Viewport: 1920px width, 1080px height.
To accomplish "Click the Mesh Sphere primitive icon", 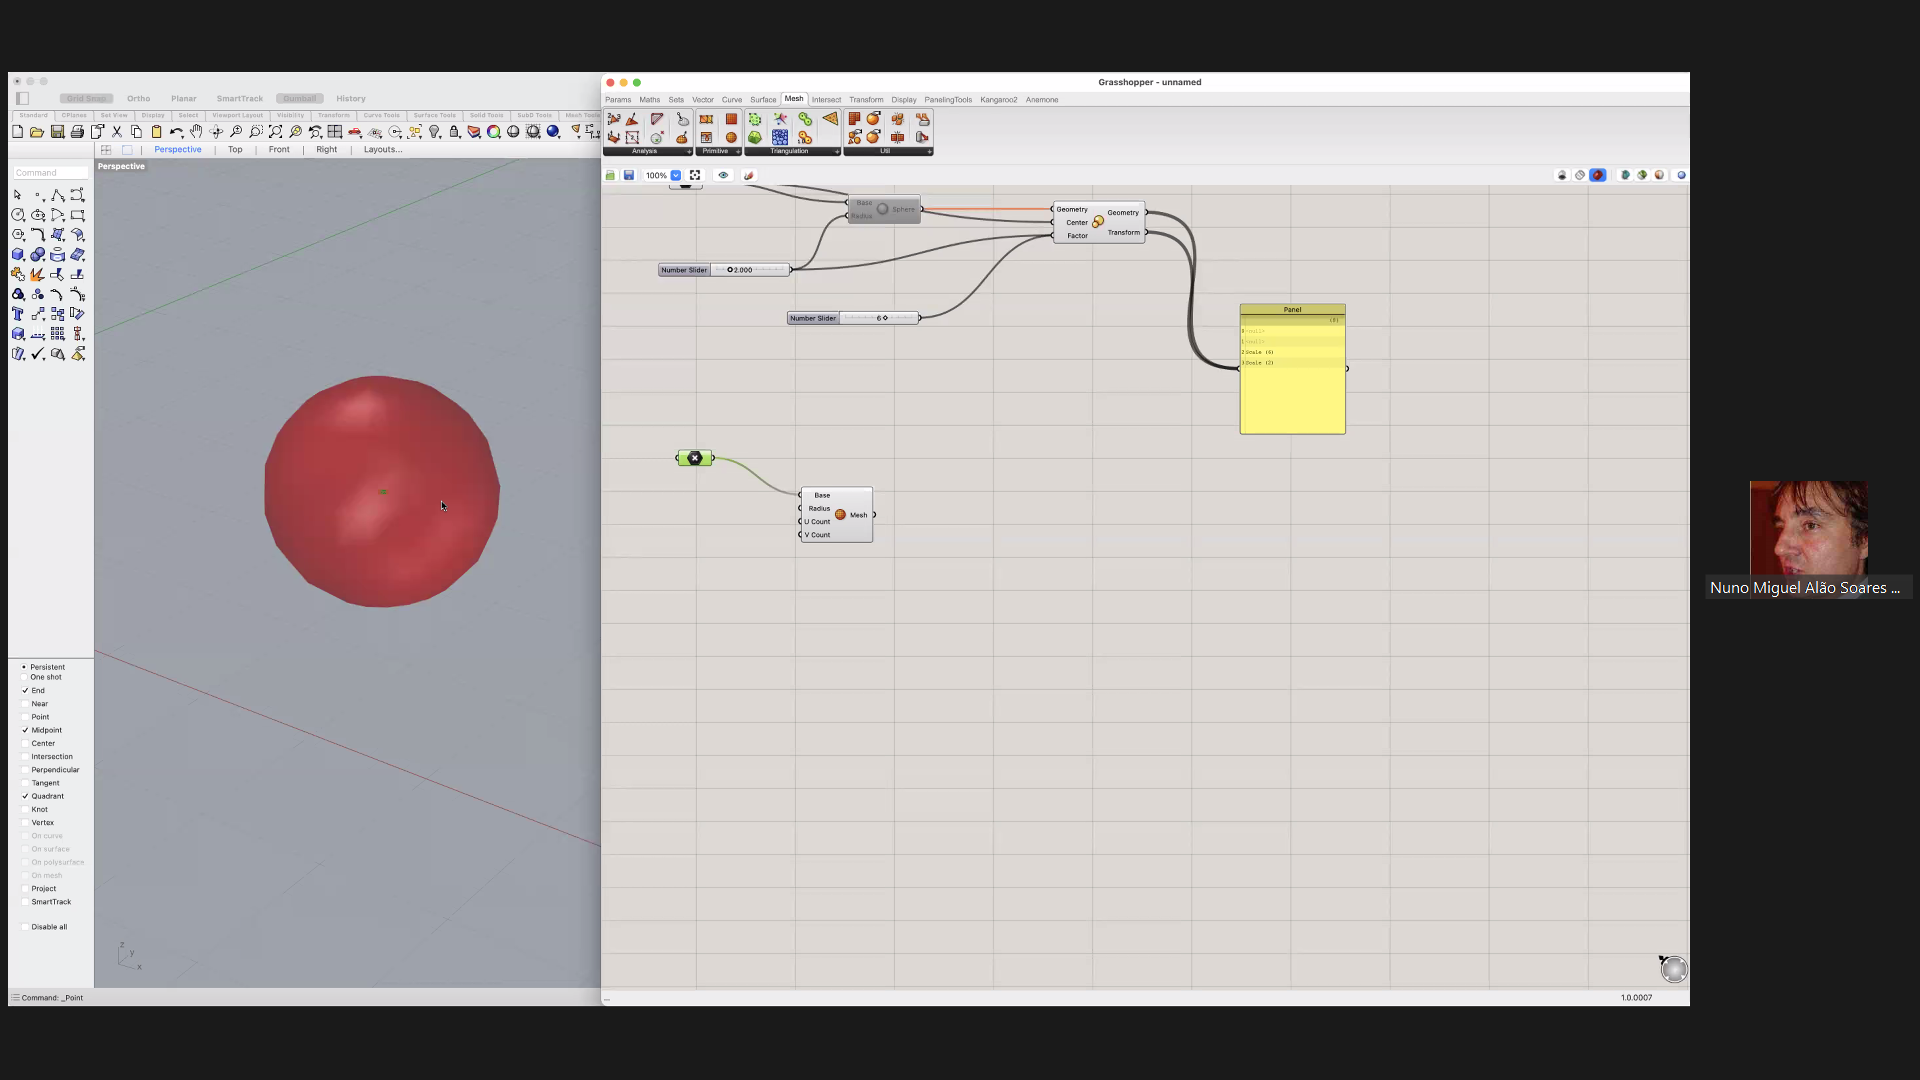I will (731, 137).
